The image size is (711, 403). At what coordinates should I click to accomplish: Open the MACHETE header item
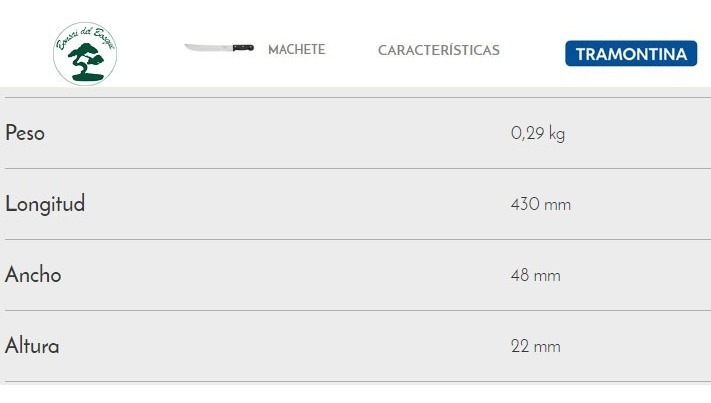coord(296,50)
